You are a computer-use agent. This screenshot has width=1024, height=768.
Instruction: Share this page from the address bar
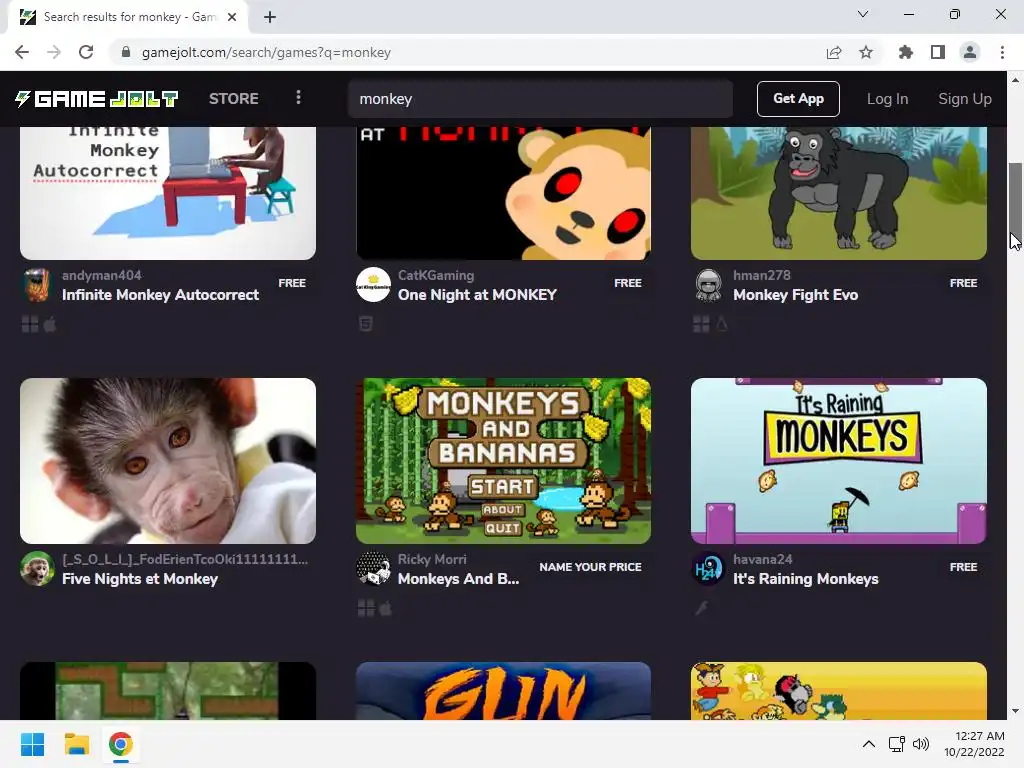point(834,52)
